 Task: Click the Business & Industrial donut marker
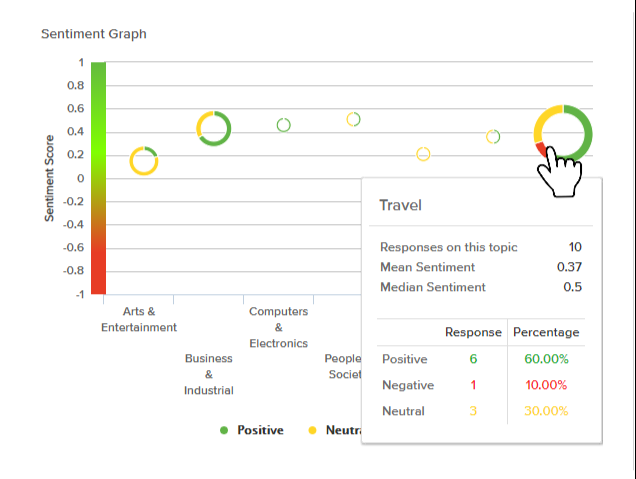coord(213,128)
